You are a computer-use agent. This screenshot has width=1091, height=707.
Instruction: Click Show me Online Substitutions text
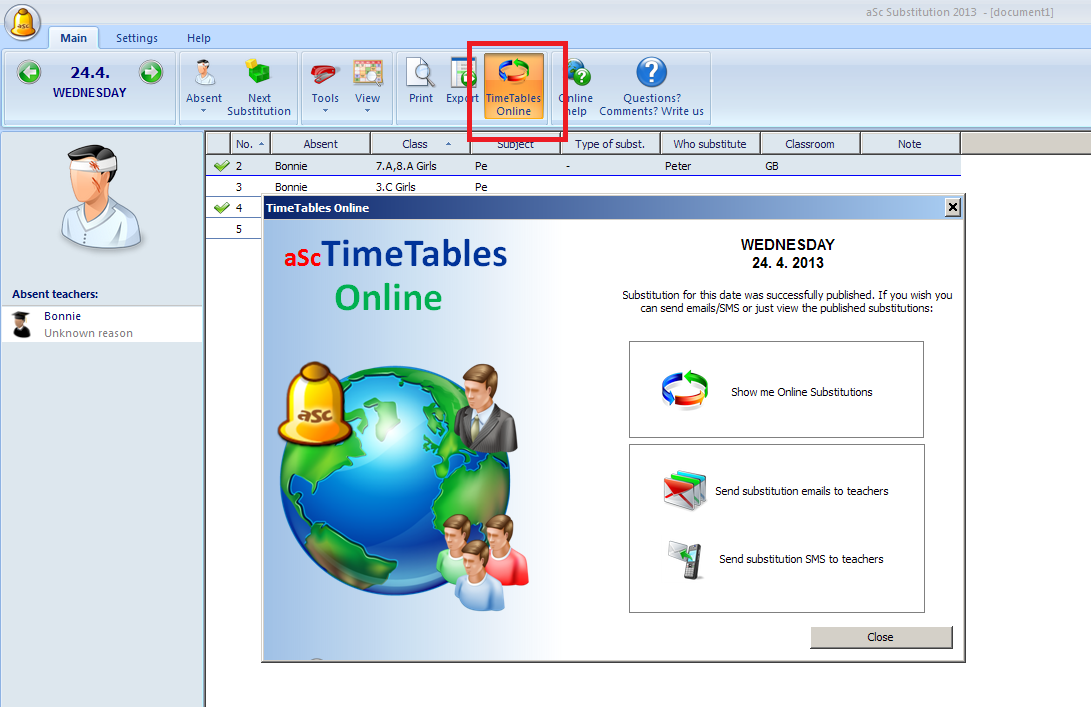802,392
